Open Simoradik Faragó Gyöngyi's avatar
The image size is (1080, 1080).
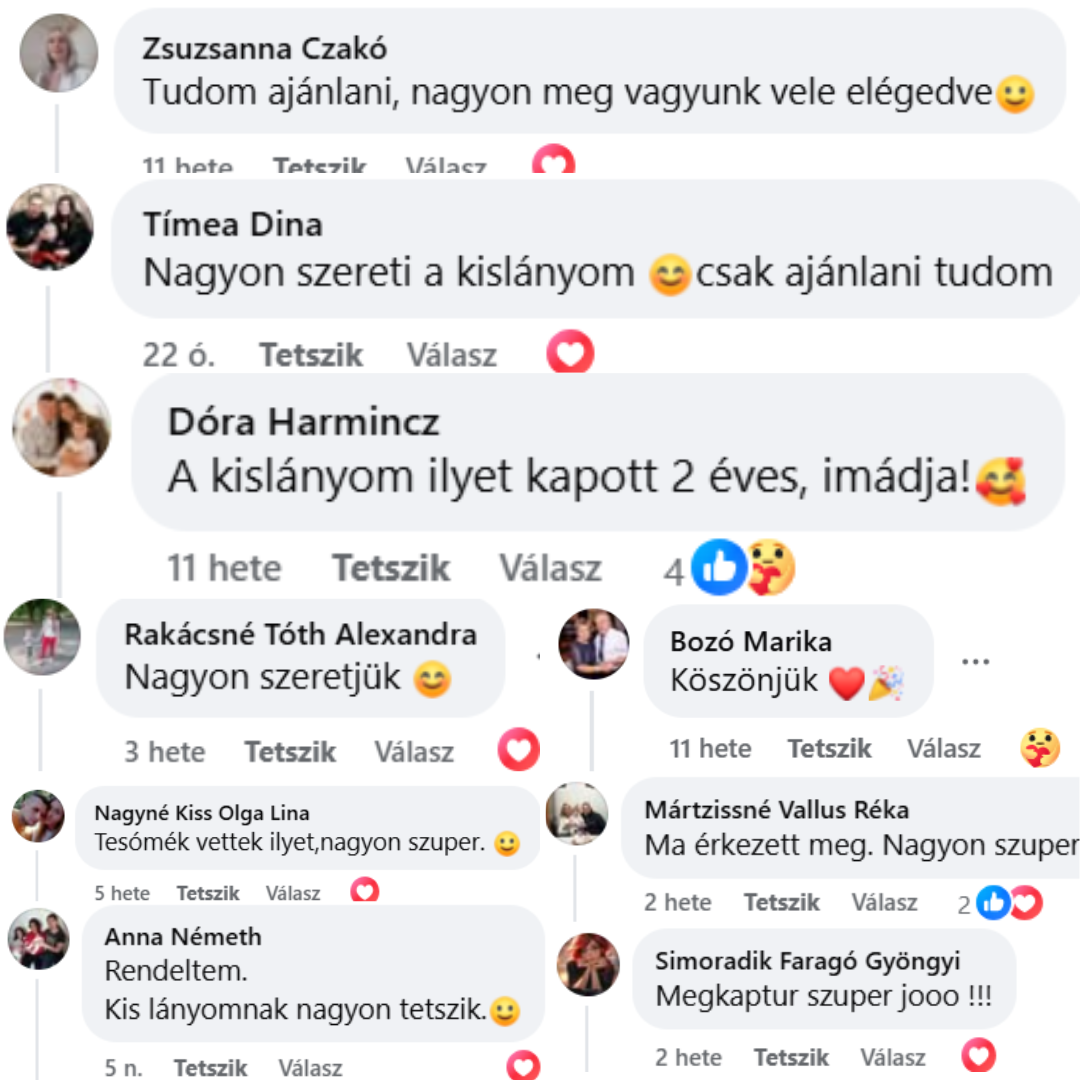[588, 964]
